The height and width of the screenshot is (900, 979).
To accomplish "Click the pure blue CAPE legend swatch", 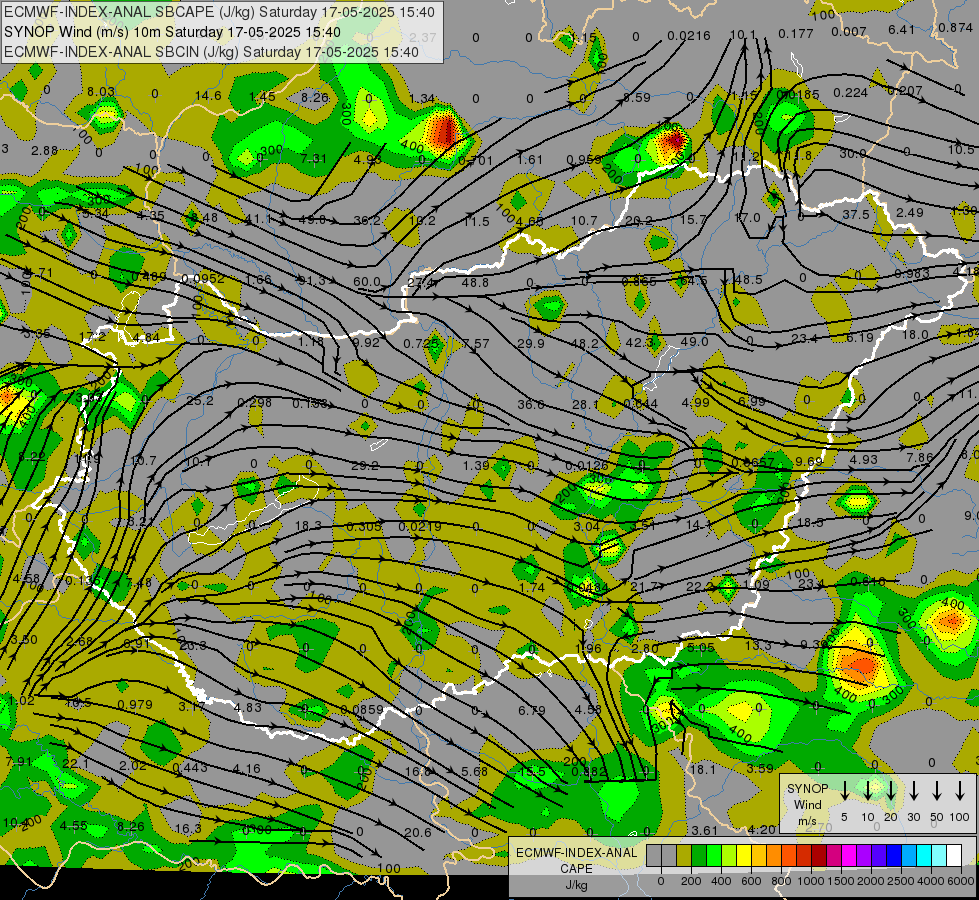I will point(893,856).
